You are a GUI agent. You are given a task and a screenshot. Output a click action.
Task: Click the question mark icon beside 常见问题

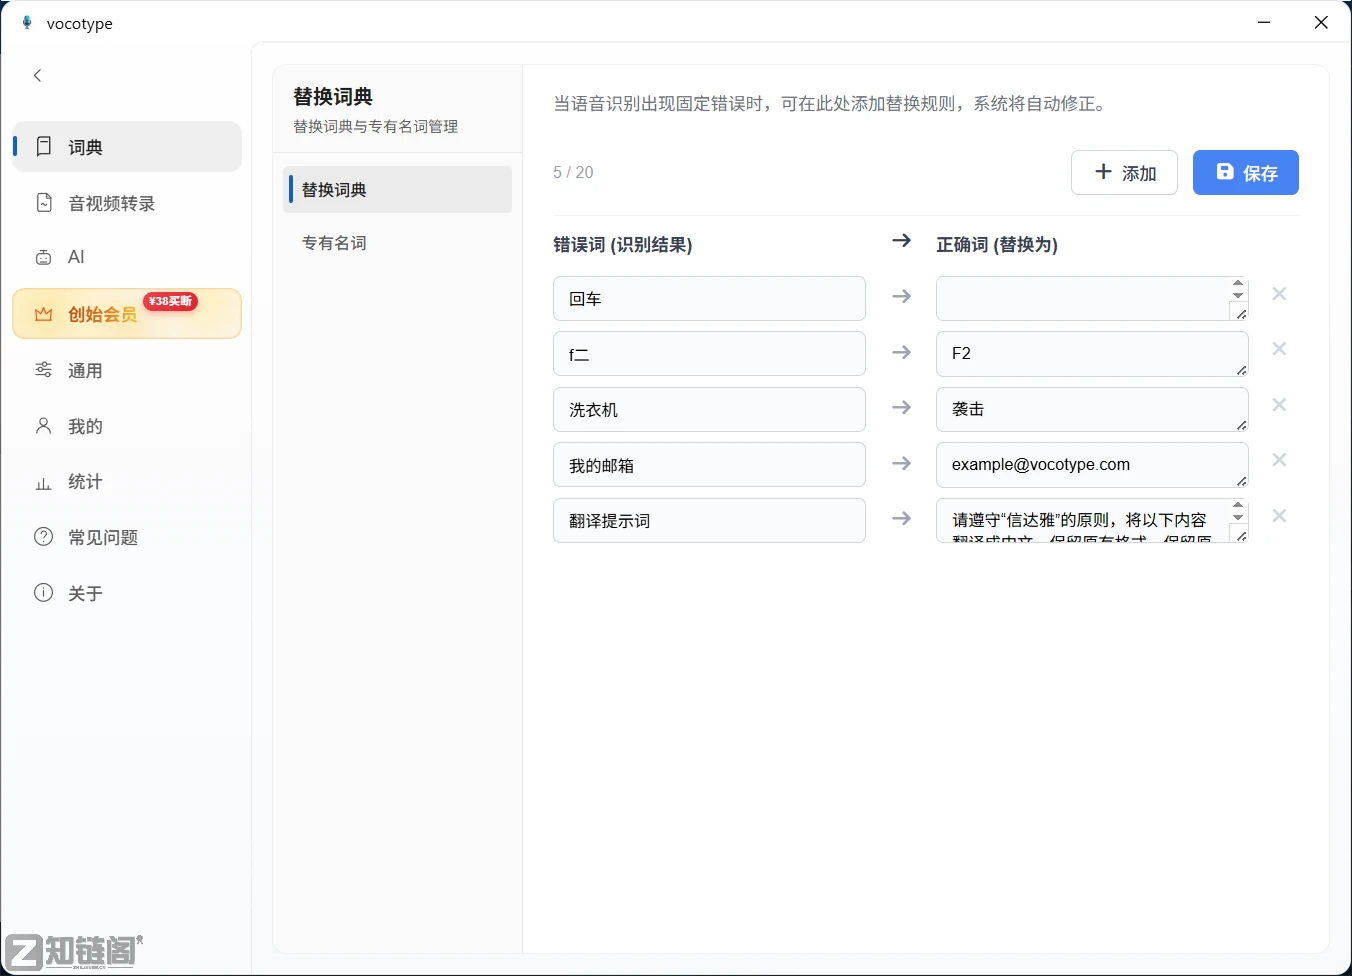[x=44, y=537]
